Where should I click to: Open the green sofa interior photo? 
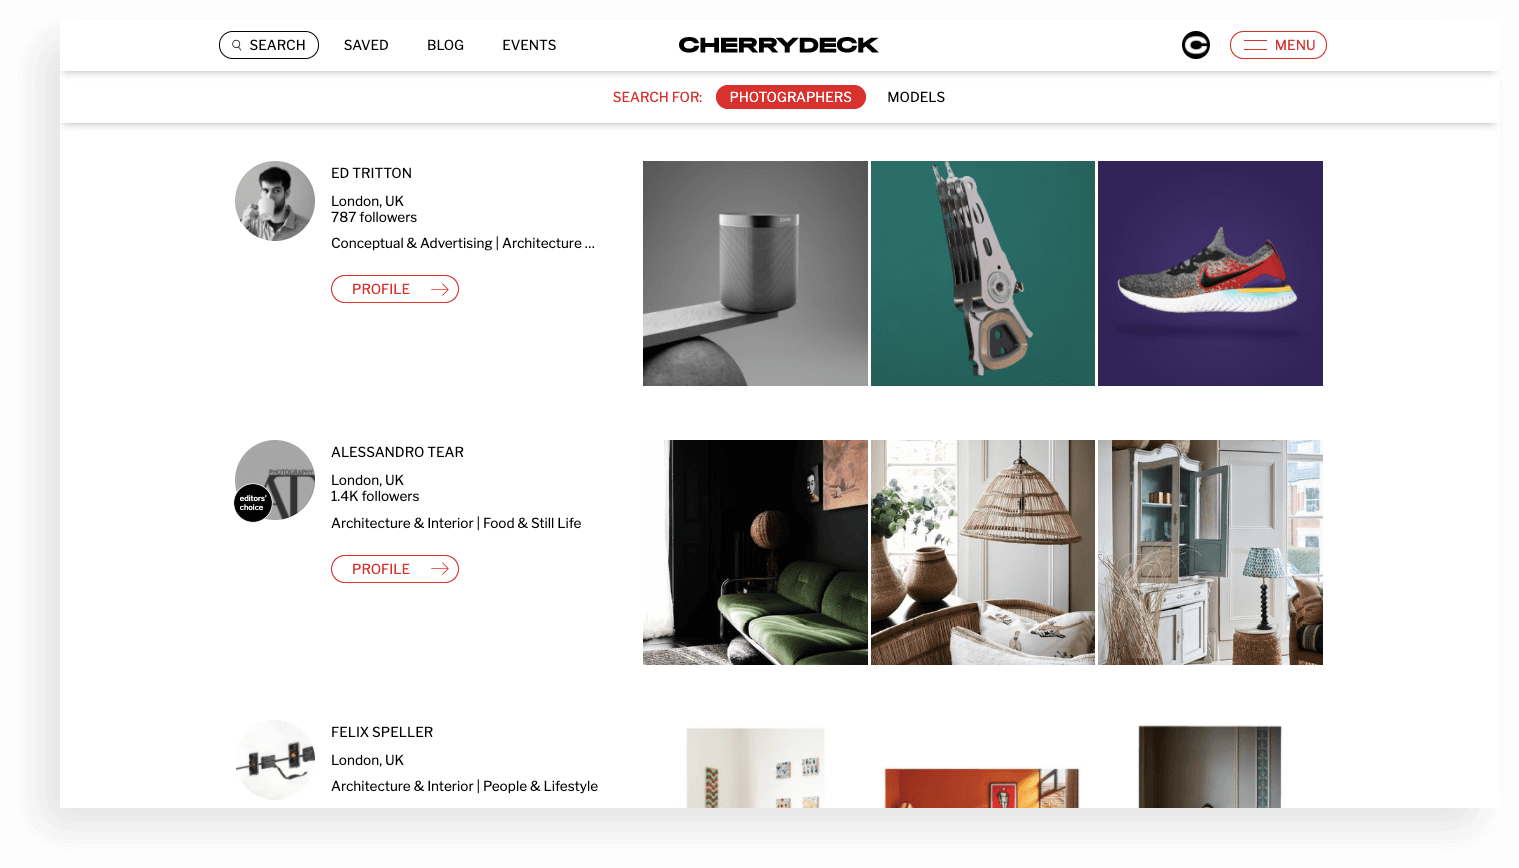coord(755,552)
